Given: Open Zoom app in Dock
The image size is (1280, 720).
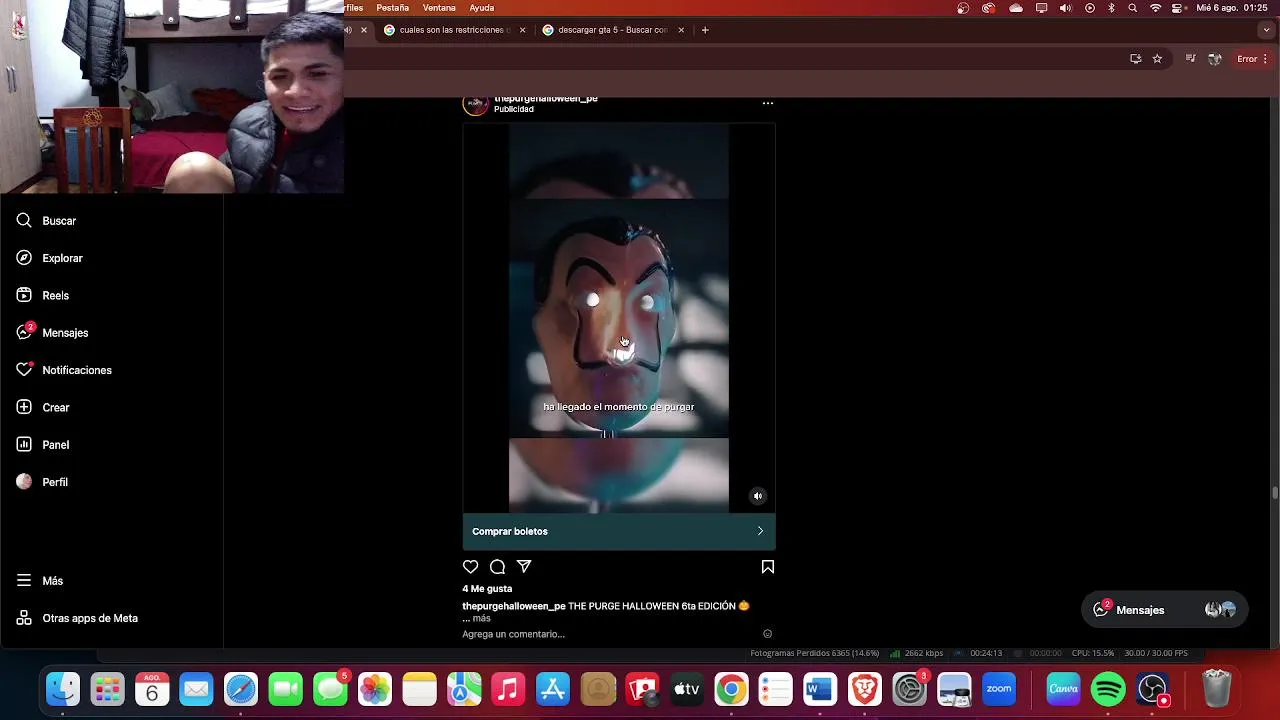Looking at the screenshot, I should tap(999, 689).
